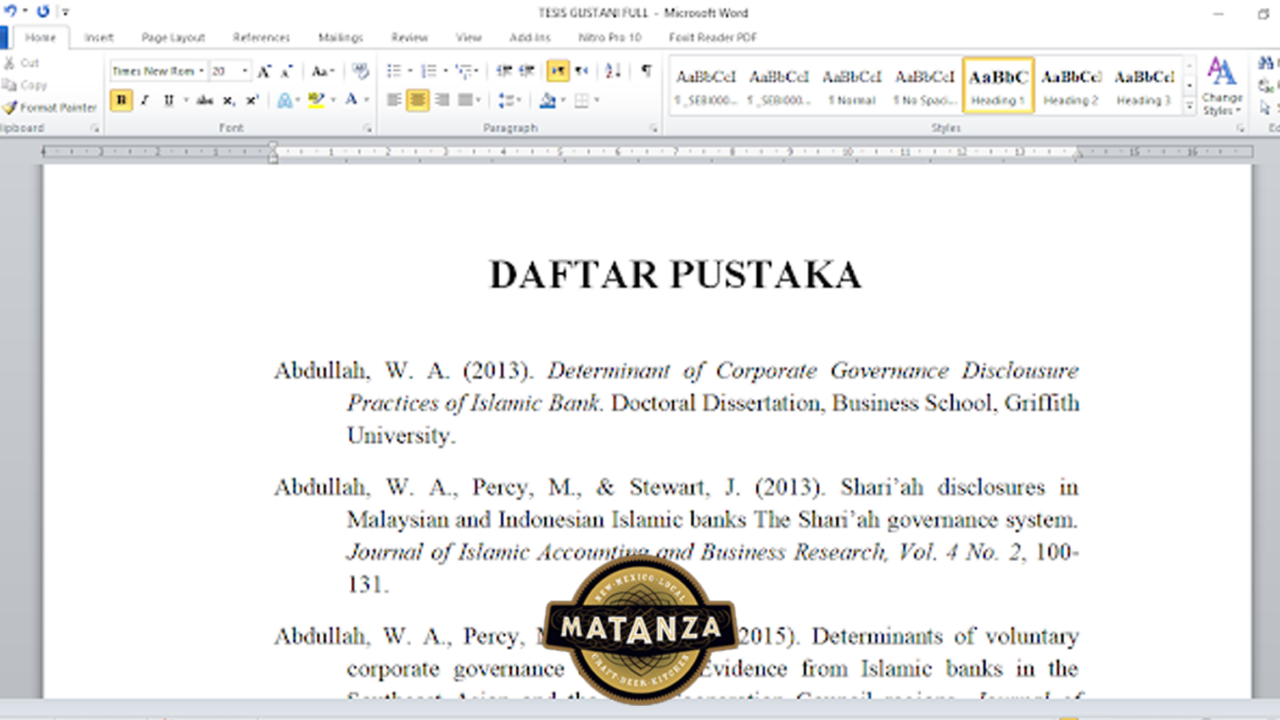
Task: Switch to the Review tab
Action: click(x=409, y=38)
